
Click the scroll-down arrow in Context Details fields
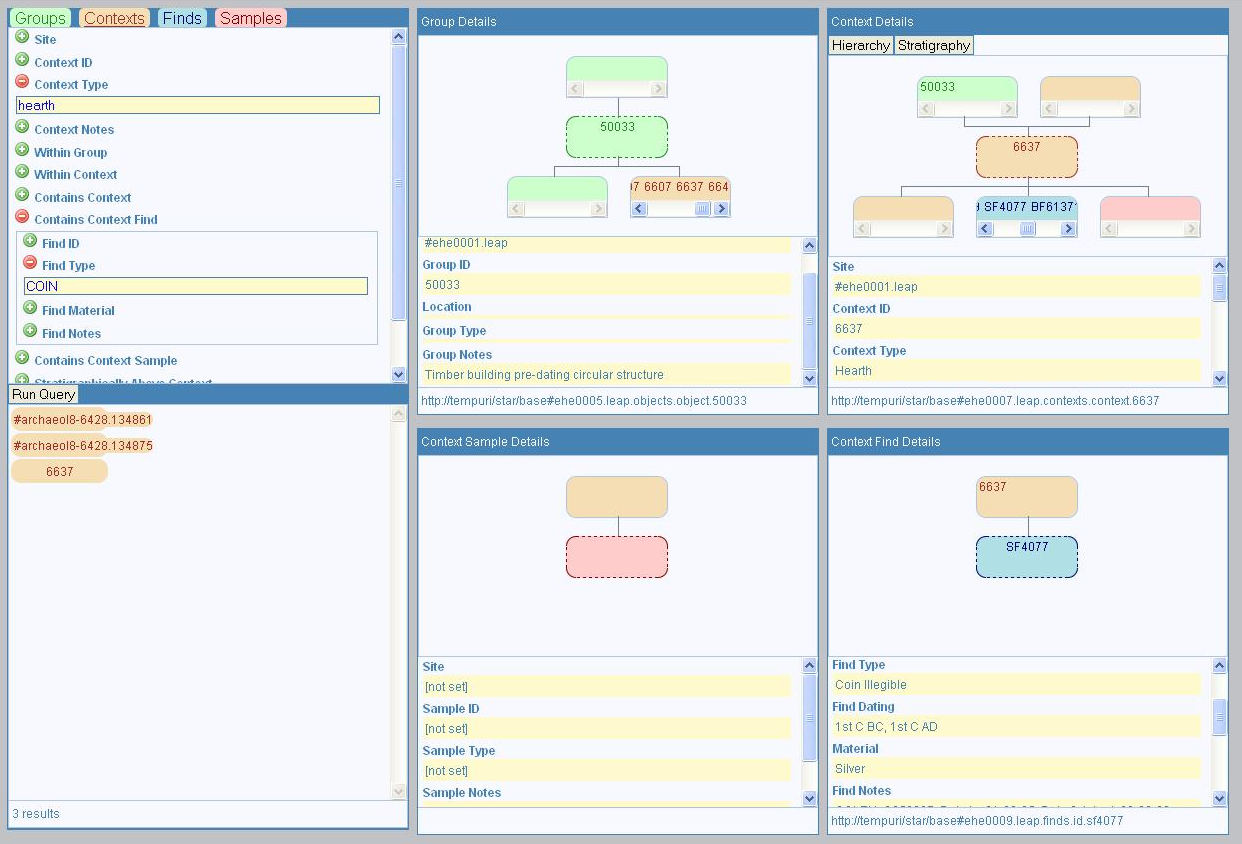1219,377
